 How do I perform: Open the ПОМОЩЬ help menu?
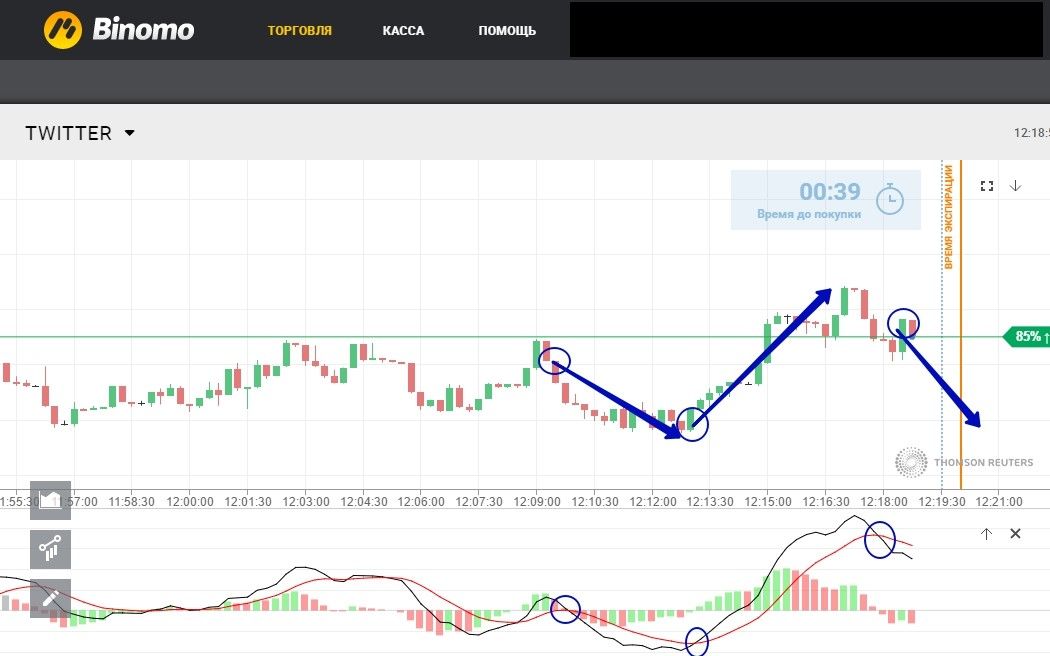tap(507, 31)
